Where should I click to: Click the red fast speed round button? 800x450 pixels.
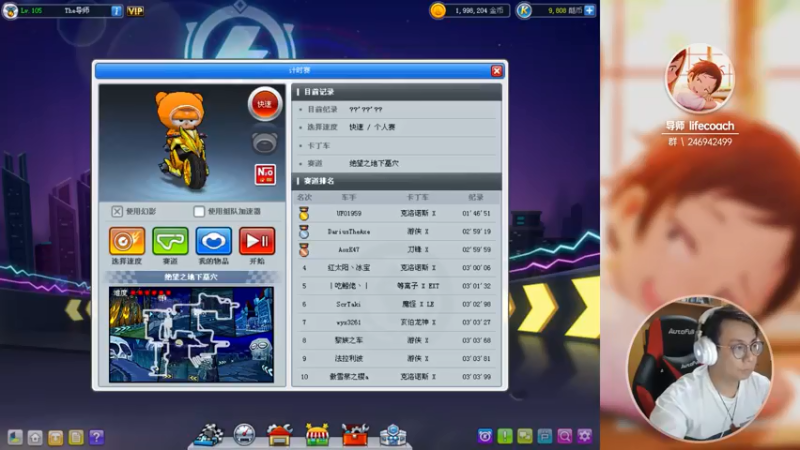[264, 104]
